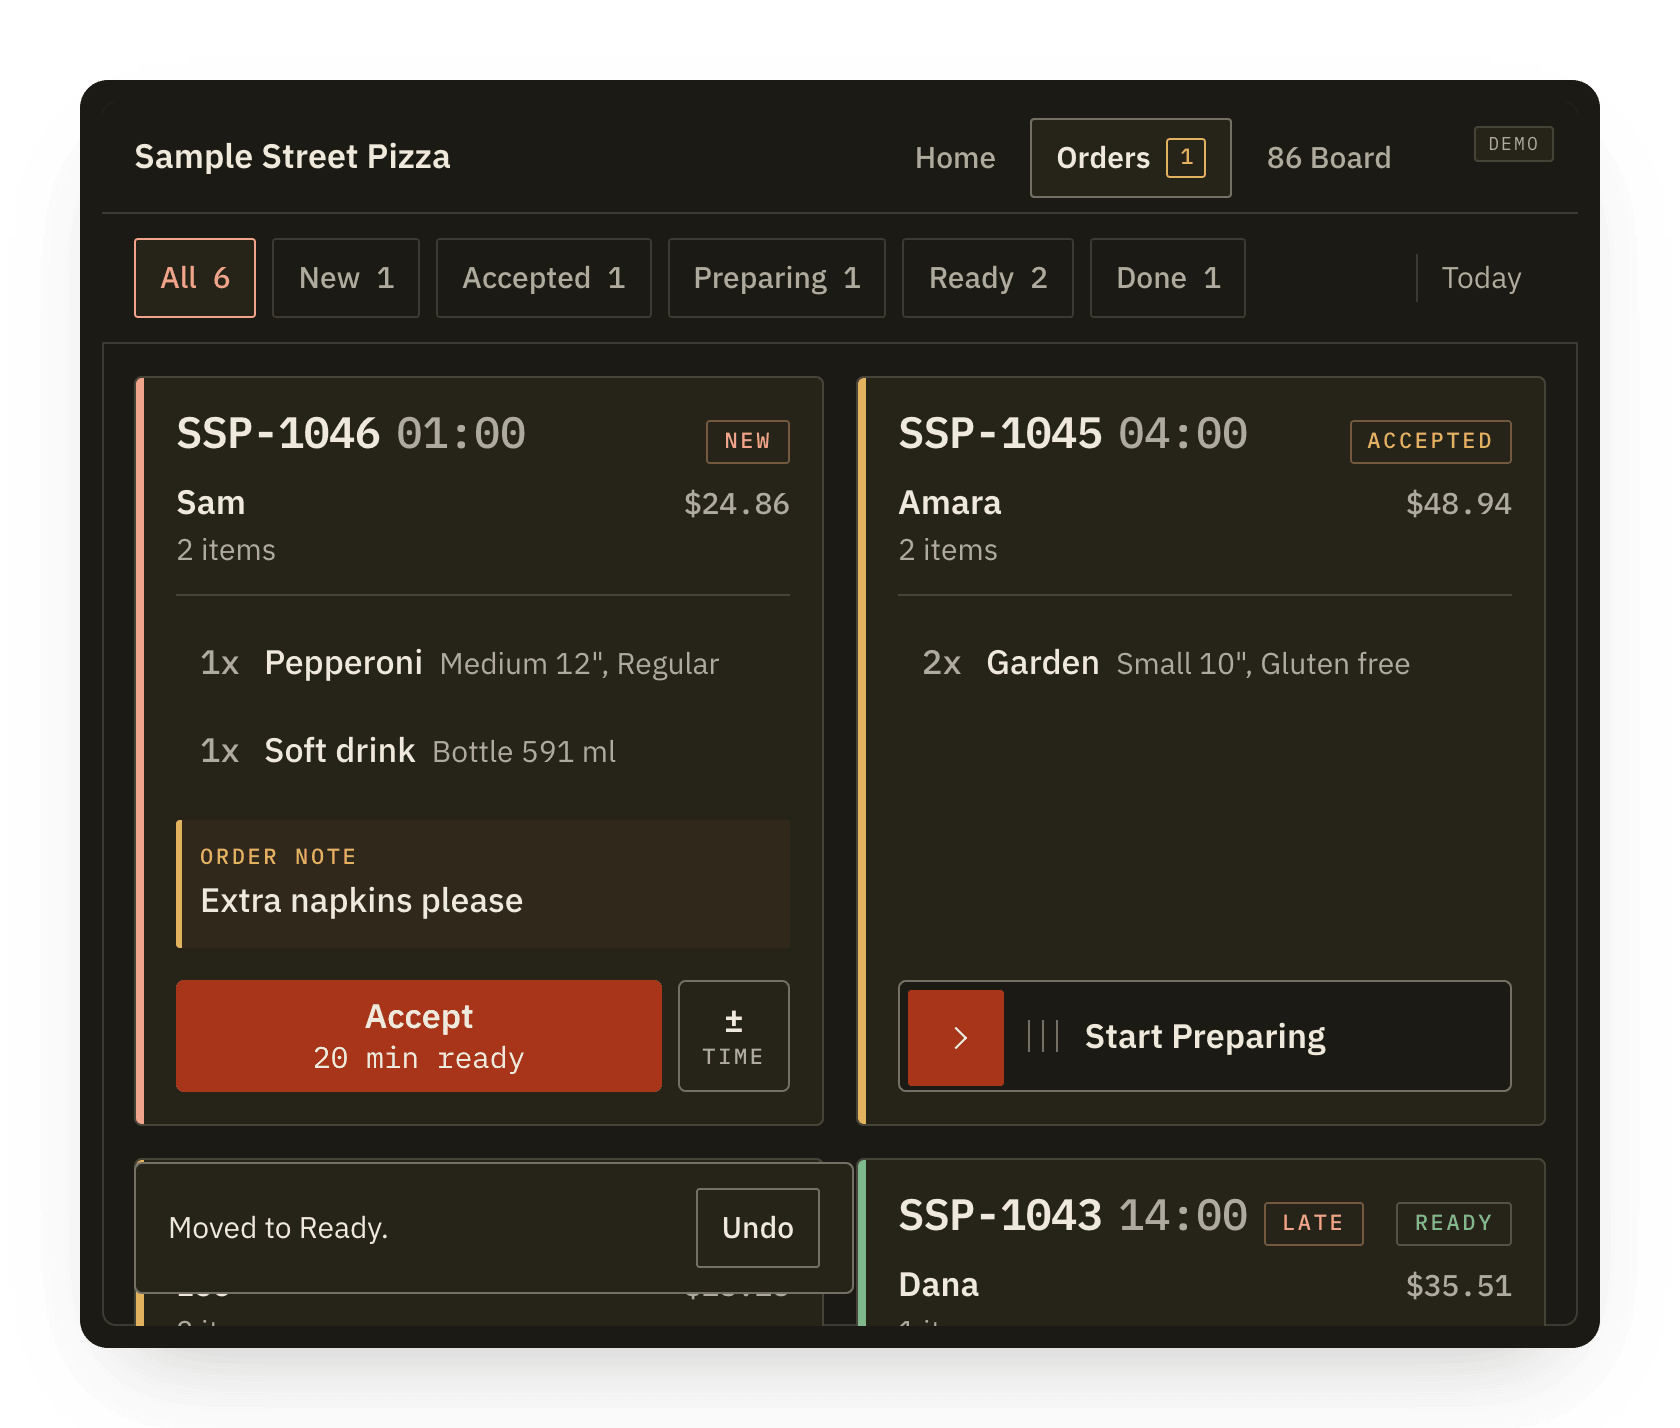Image resolution: width=1680 pixels, height=1428 pixels.
Task: Click the NEW status badge on SSP-1046
Action: (x=748, y=442)
